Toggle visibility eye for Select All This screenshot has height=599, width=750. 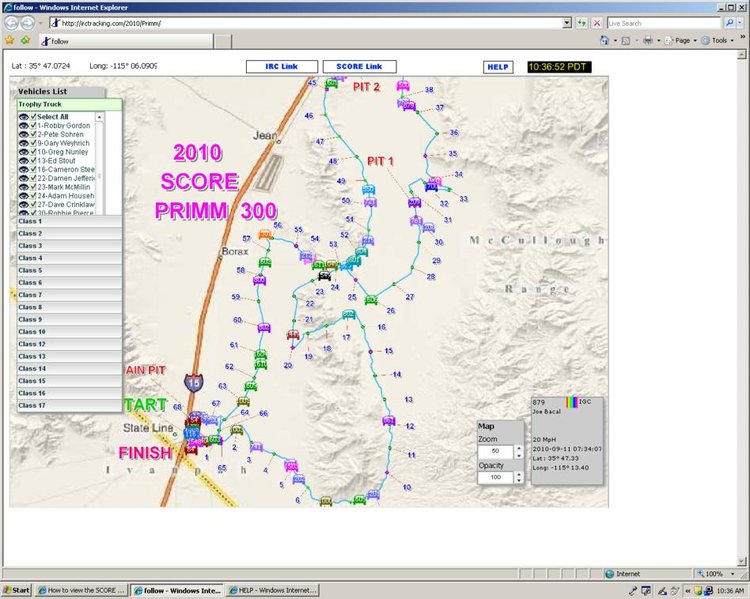23,117
